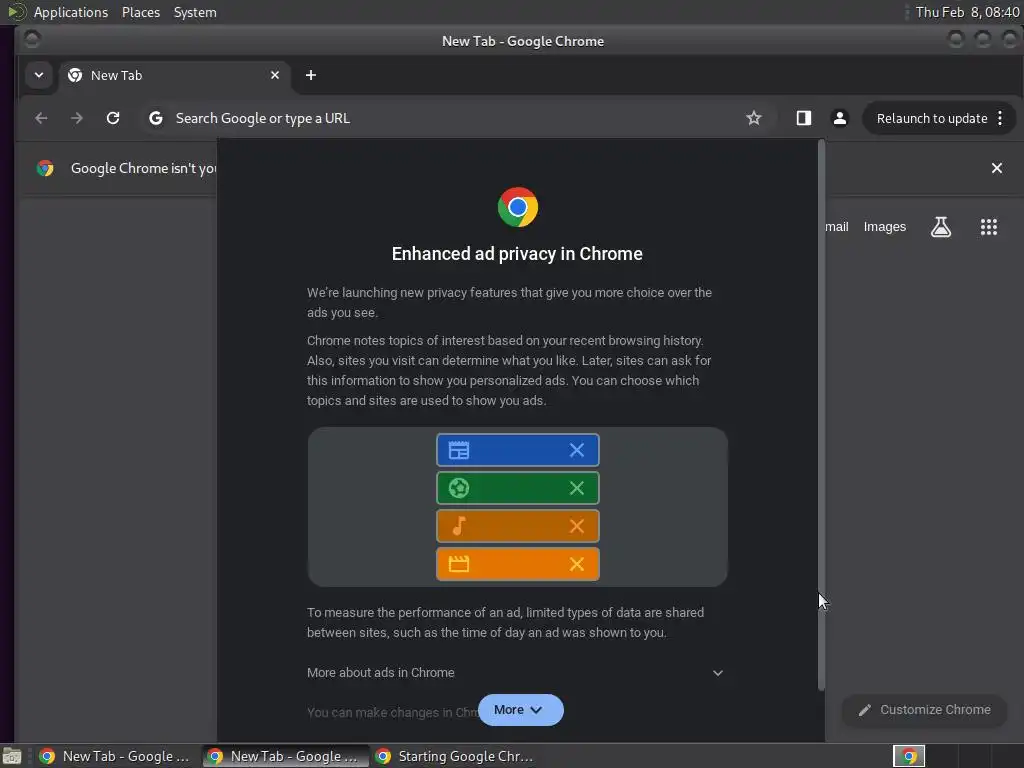Click the Google G icon in address bar

coord(155,118)
